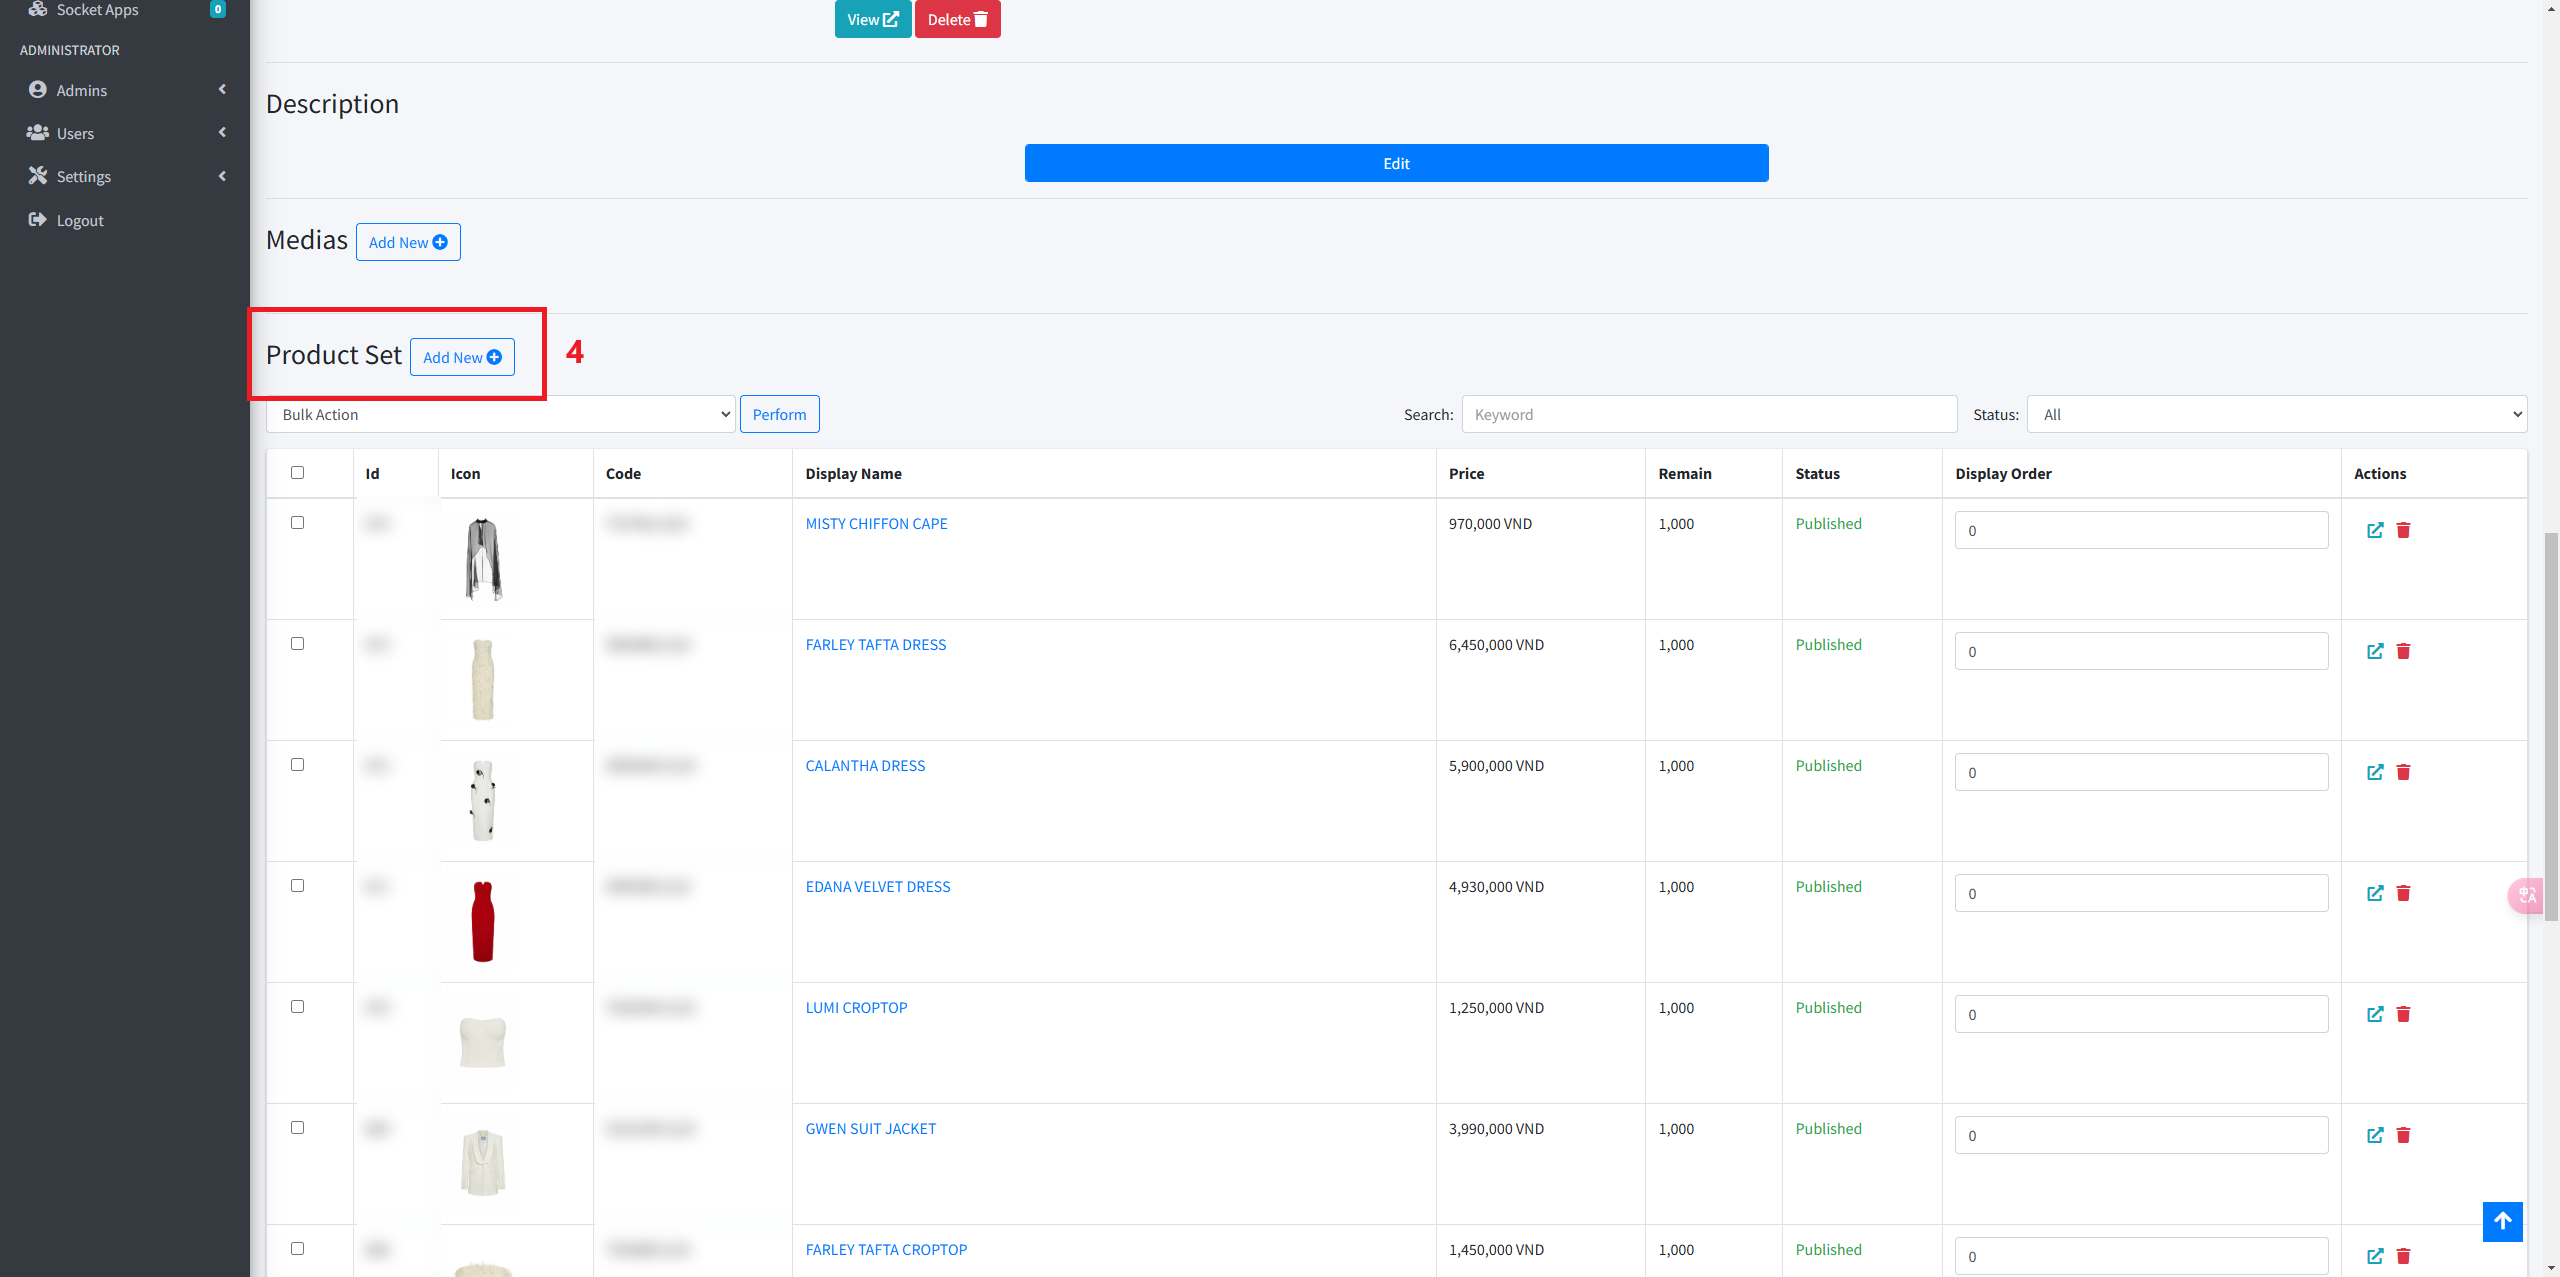Viewport: 2560px width, 1277px height.
Task: Open the FARLEY TAFTA DRESS link
Action: [x=876, y=645]
